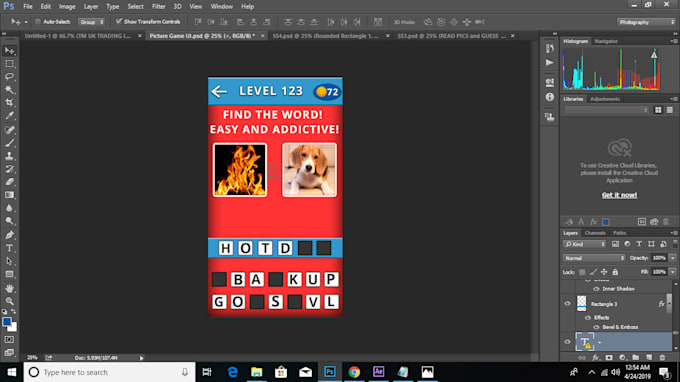
Task: Select the Lasso tool
Action: tap(9, 77)
